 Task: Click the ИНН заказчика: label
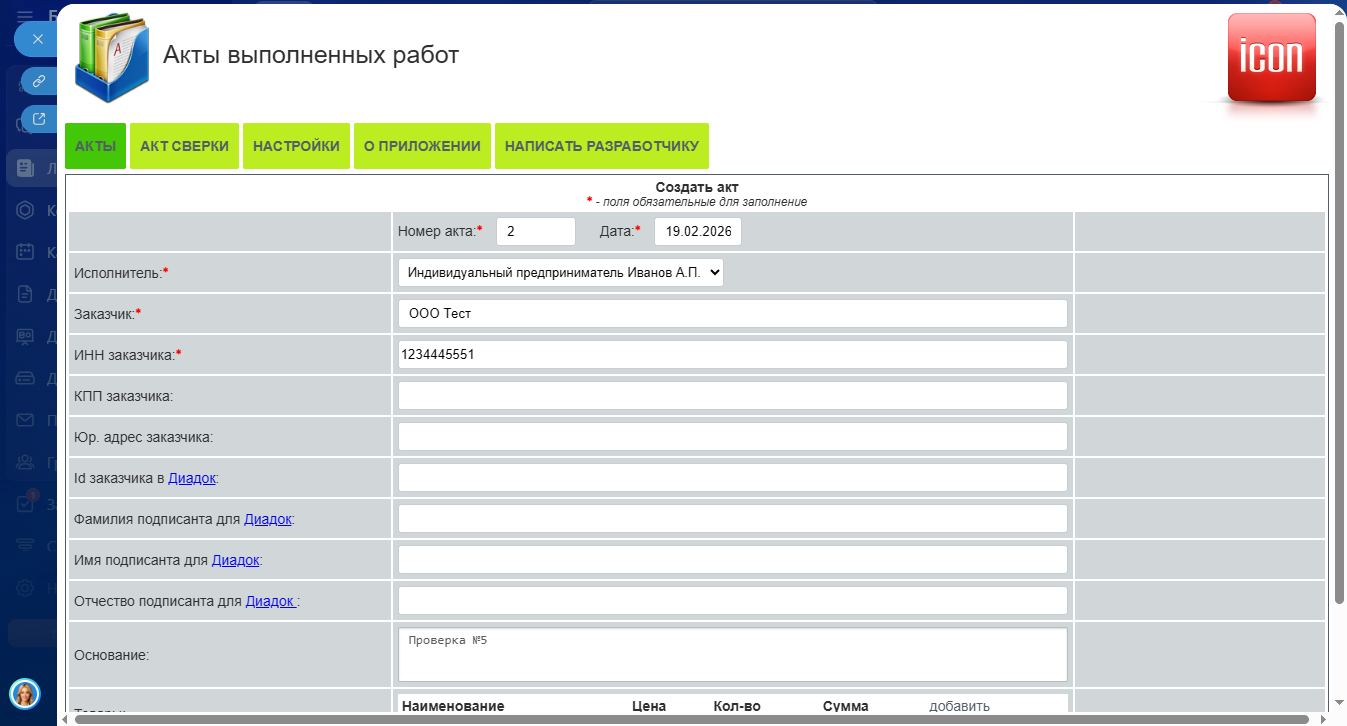(128, 354)
